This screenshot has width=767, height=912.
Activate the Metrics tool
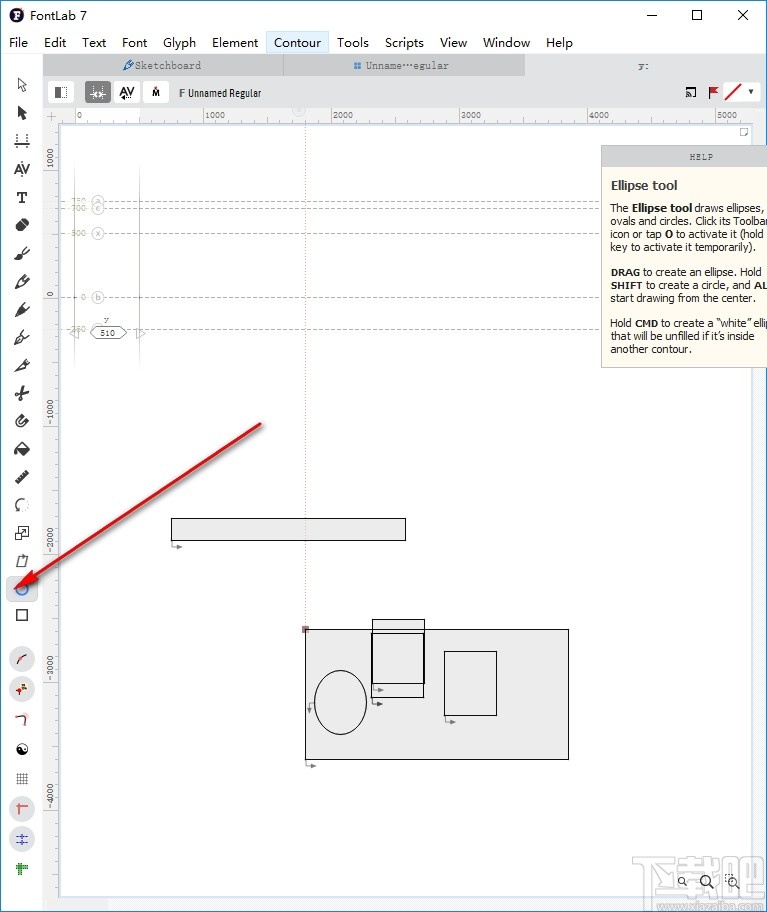[22, 140]
